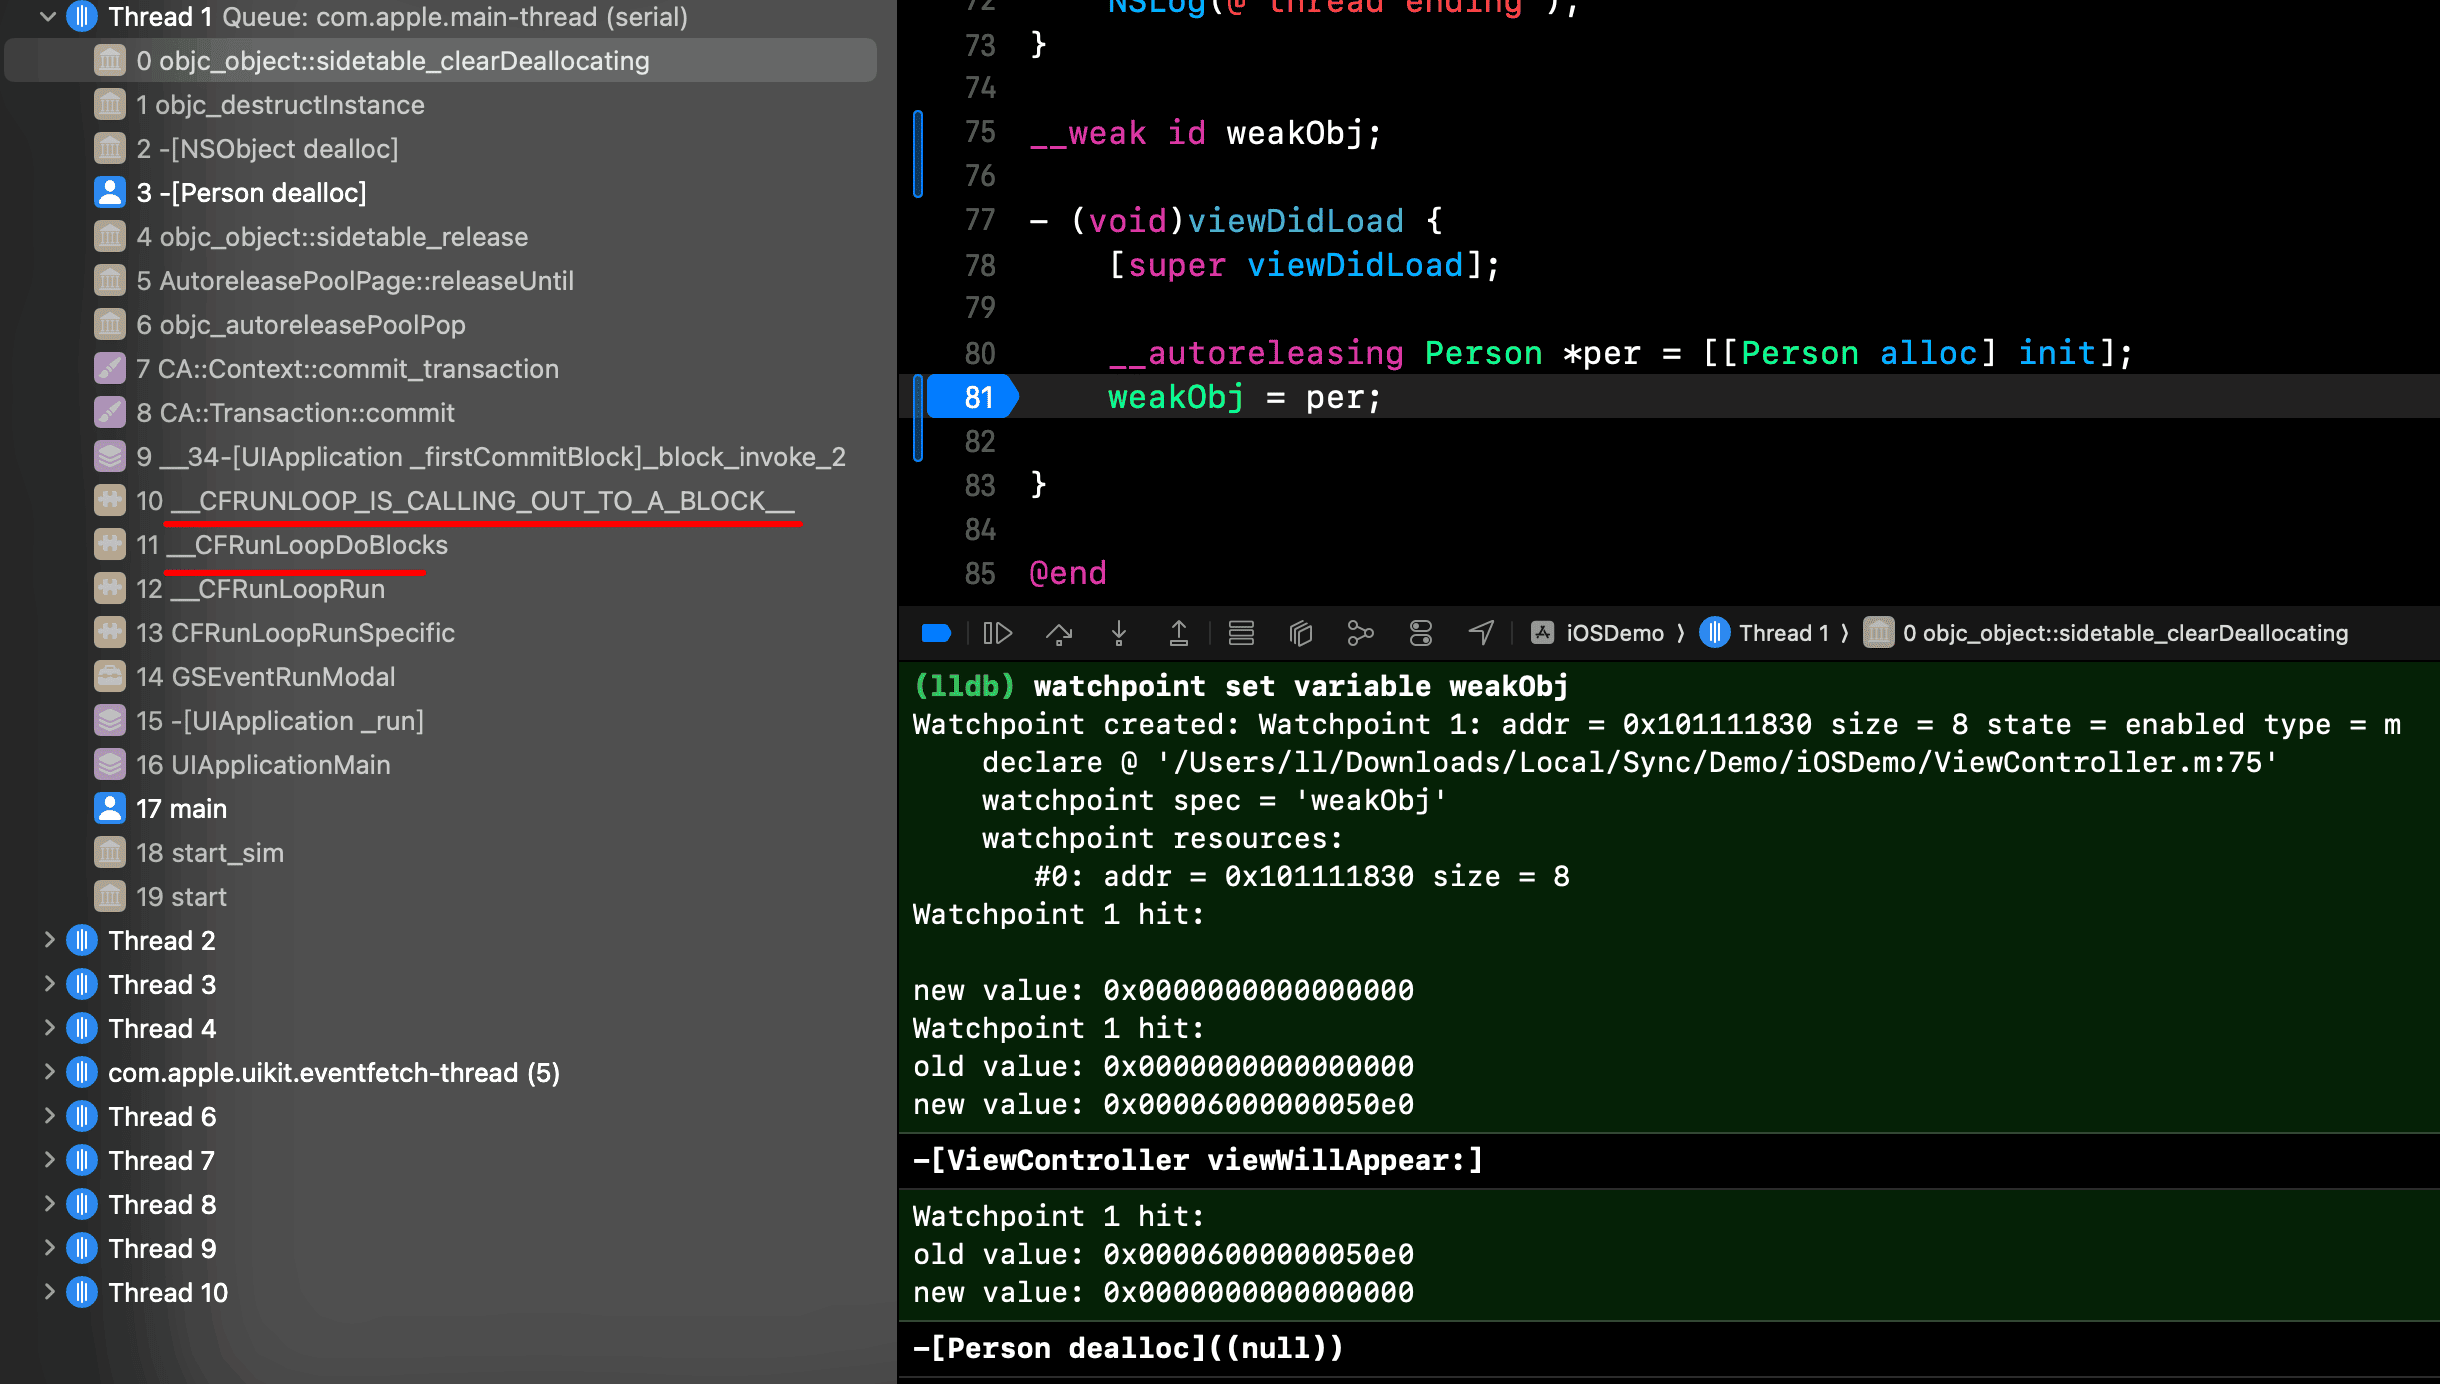The width and height of the screenshot is (2440, 1384).
Task: Click the Step Out icon
Action: (x=1179, y=633)
